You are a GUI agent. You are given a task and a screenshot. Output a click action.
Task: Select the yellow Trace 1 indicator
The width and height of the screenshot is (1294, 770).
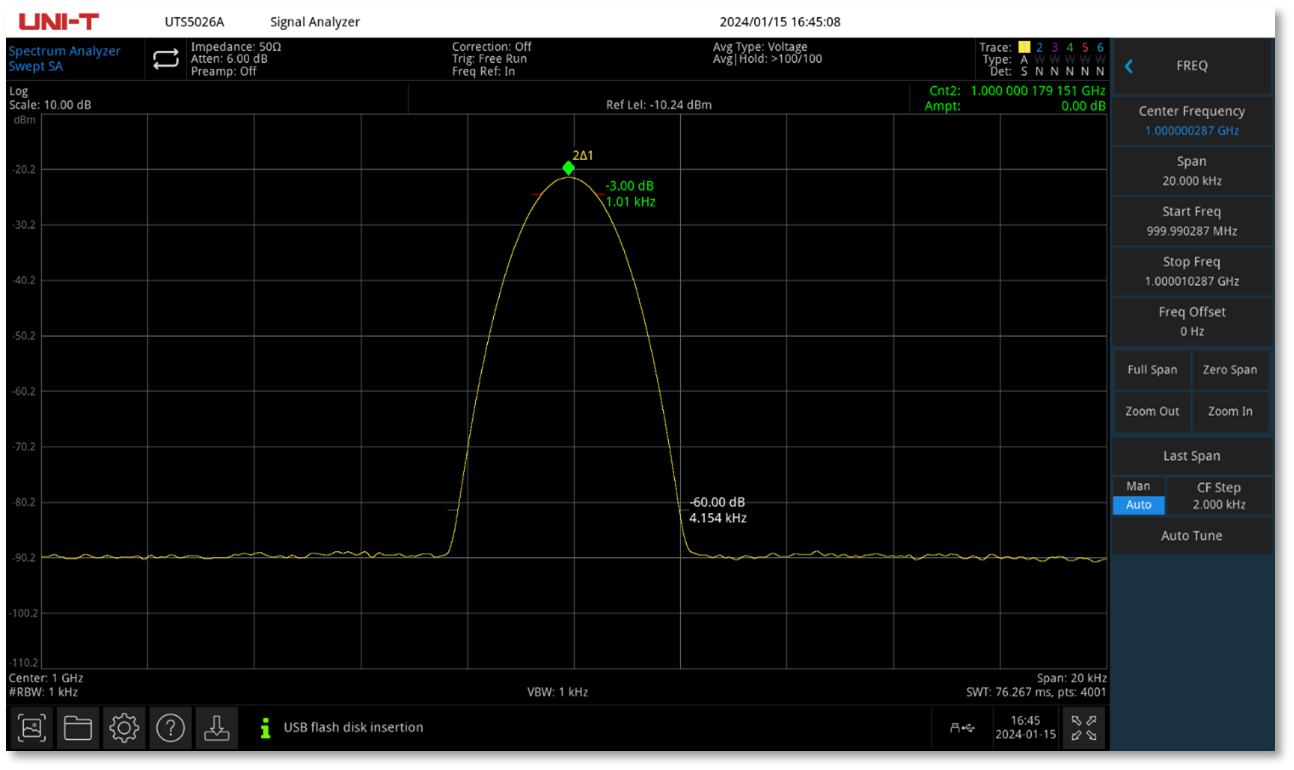[x=1024, y=47]
